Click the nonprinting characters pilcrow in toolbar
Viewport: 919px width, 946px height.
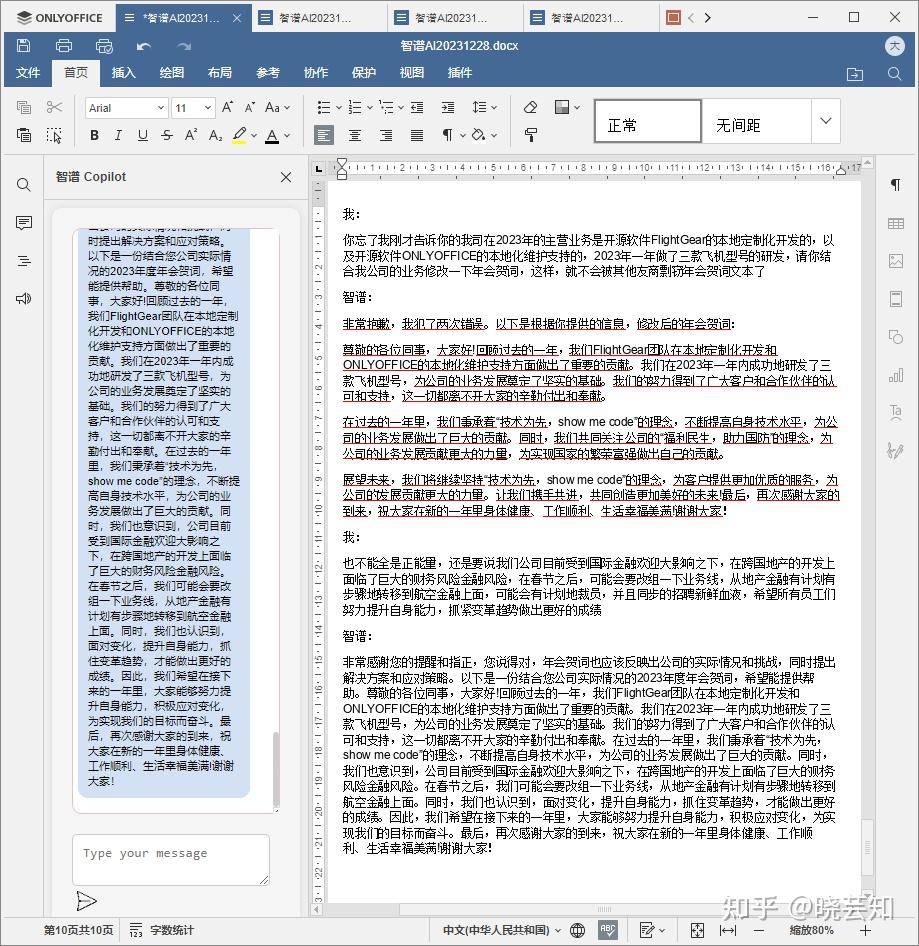point(447,135)
